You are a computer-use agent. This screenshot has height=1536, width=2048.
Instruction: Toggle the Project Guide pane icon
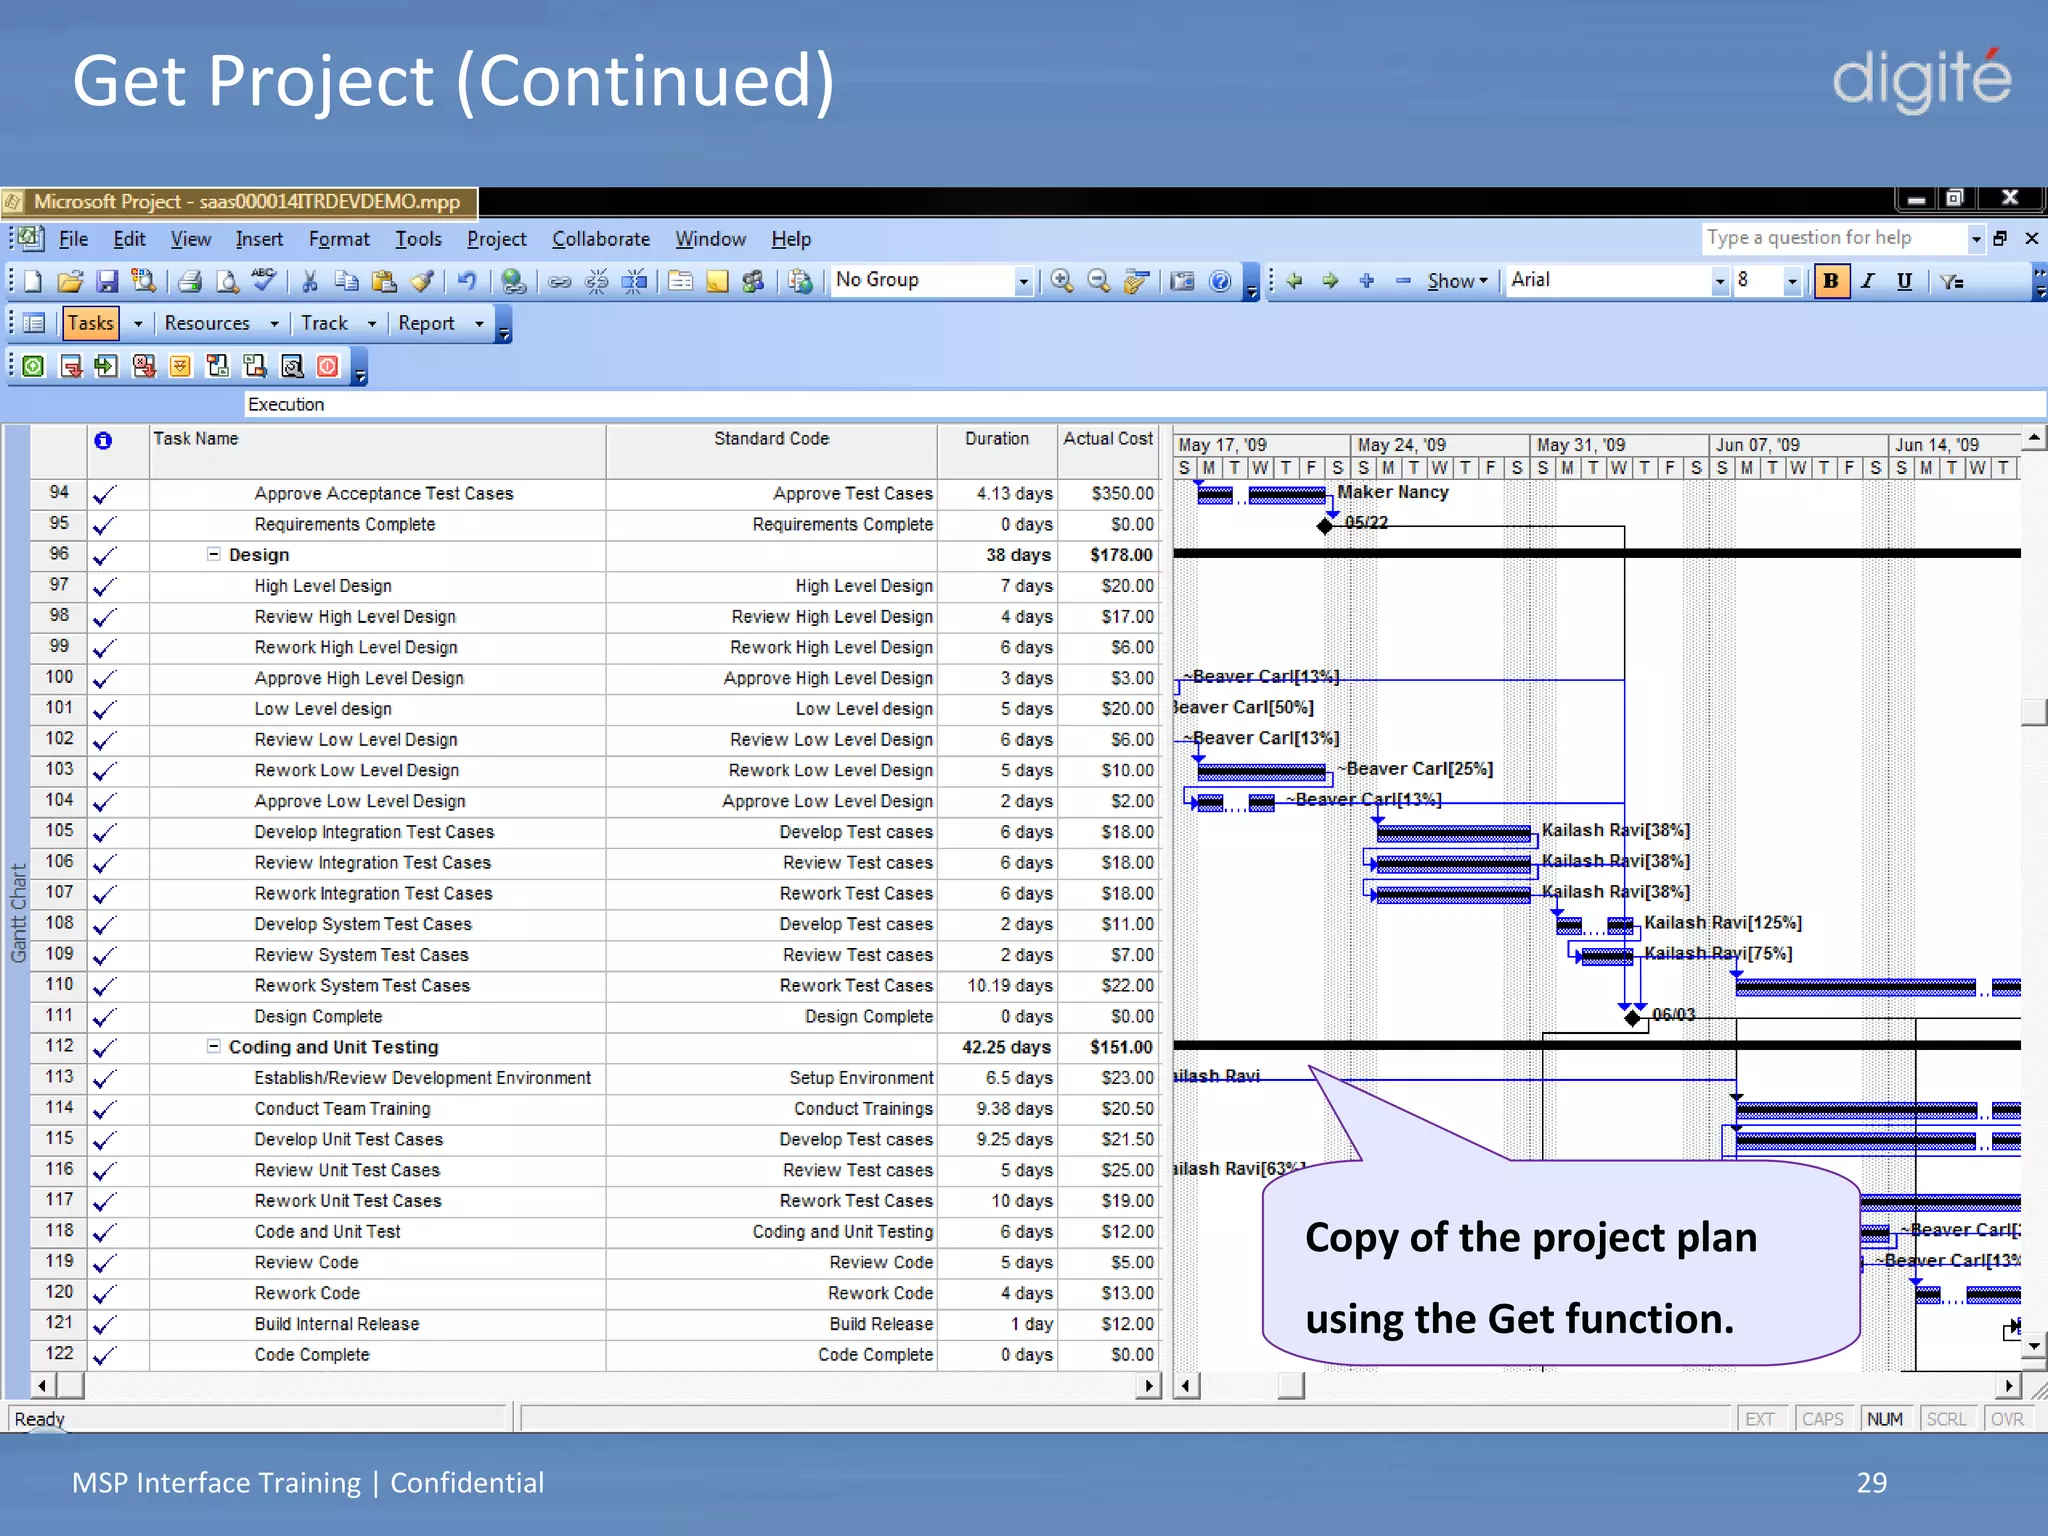click(33, 324)
